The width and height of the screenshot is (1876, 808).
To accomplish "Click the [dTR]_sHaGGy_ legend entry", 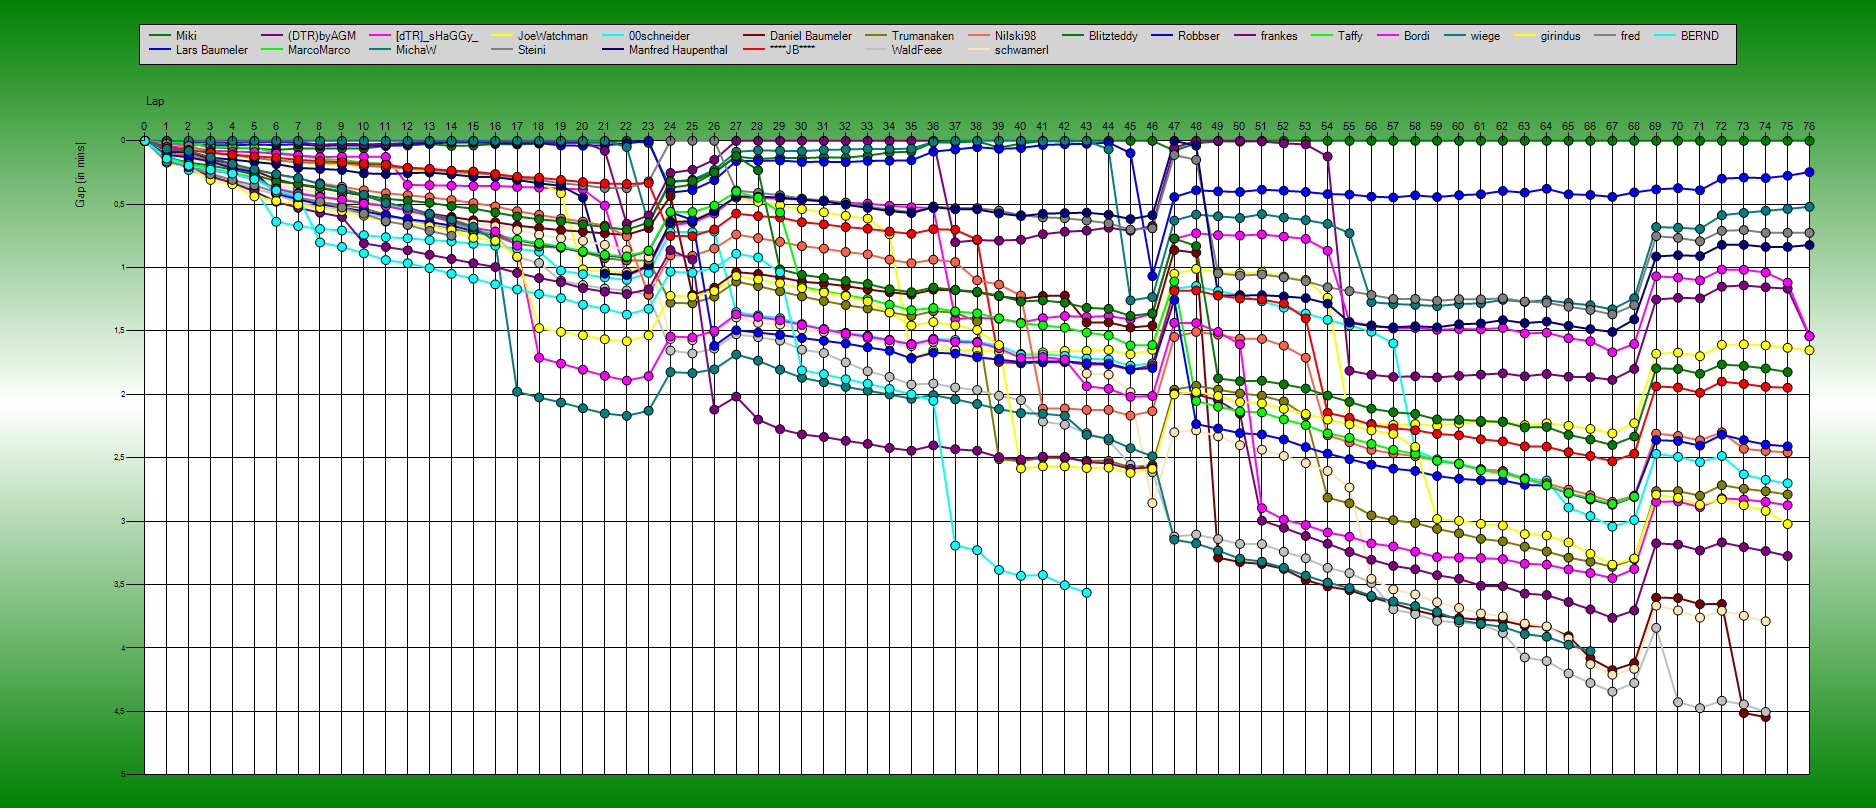I will pyautogui.click(x=437, y=36).
